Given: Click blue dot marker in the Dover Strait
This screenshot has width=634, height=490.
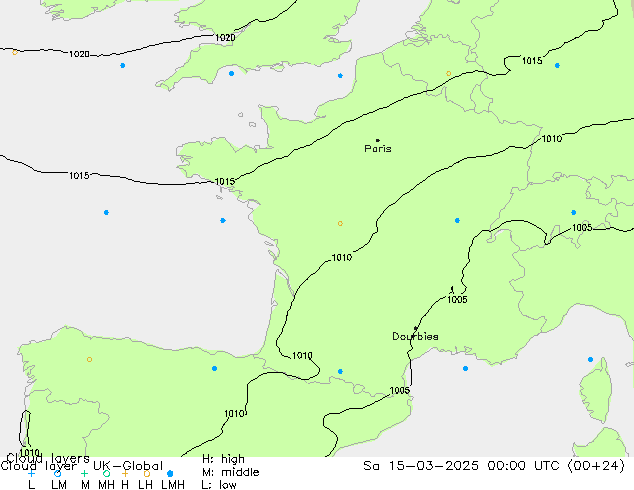Looking at the screenshot, I should (340, 76).
